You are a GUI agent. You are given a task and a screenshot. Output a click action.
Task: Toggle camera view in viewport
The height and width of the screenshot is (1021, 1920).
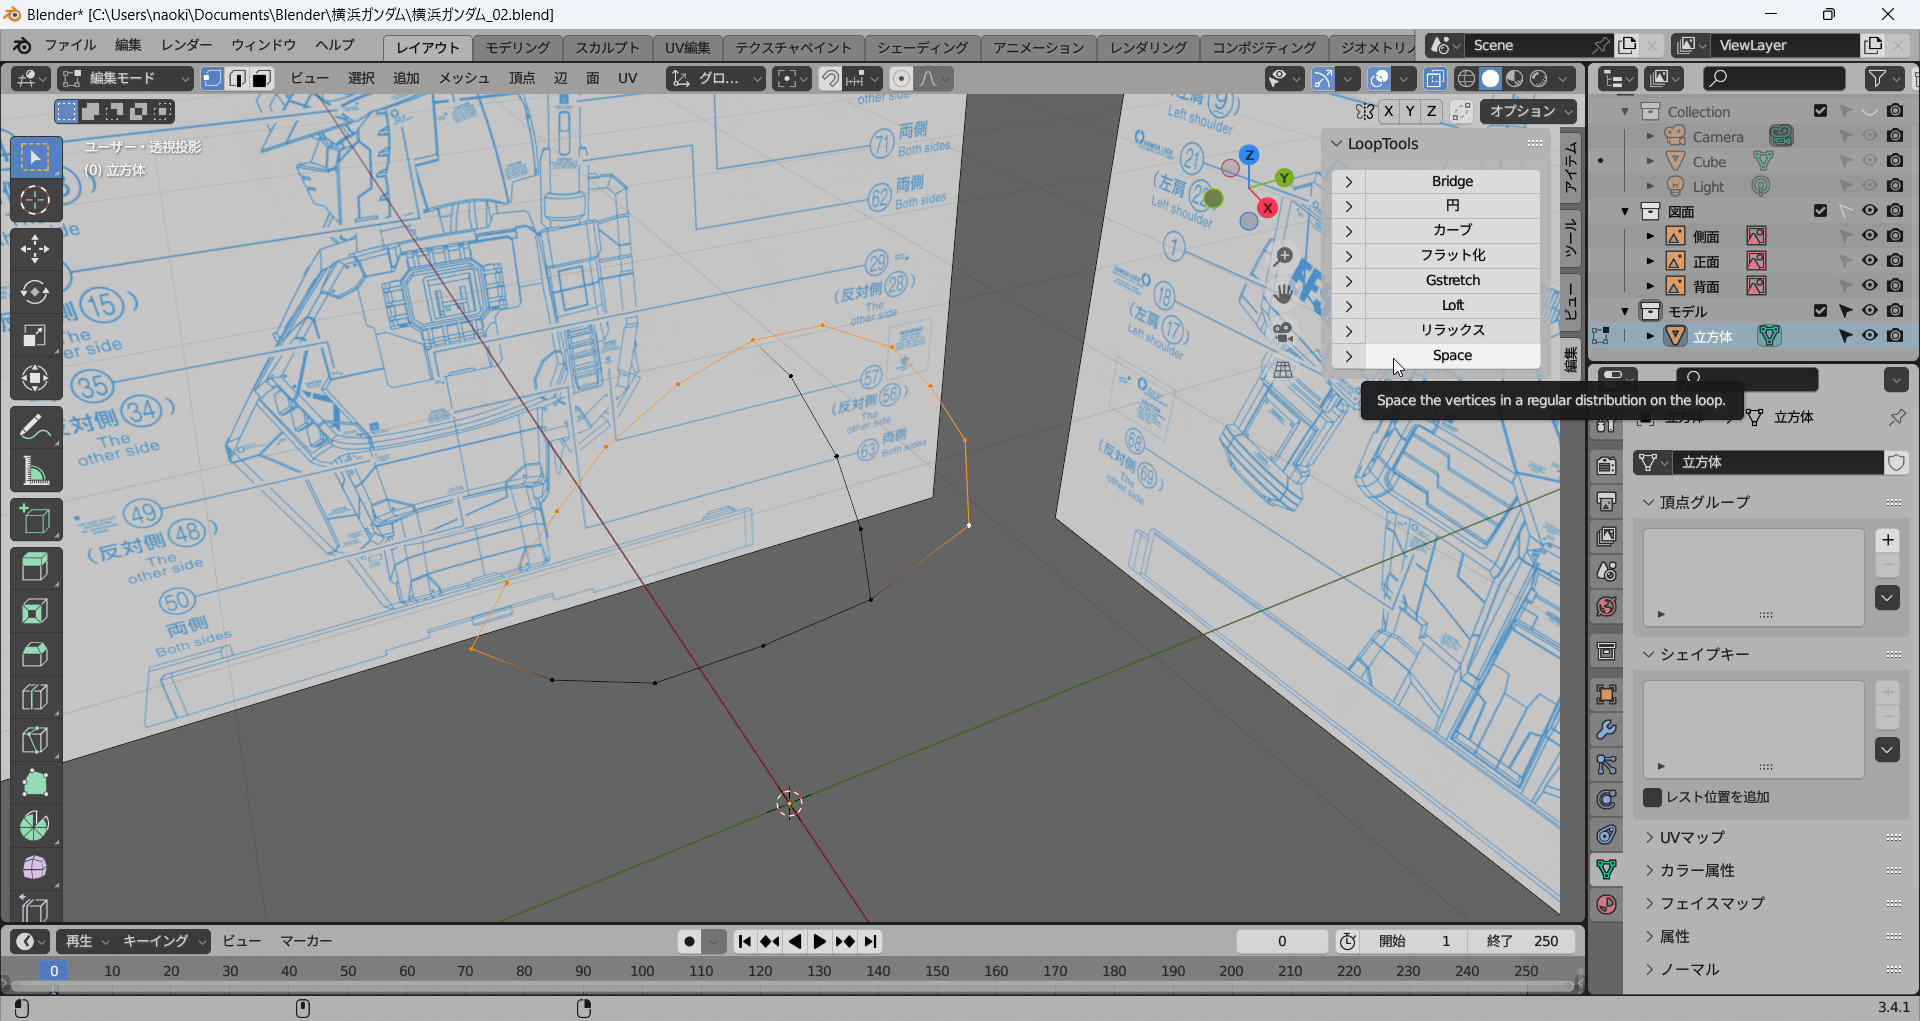tap(1284, 331)
